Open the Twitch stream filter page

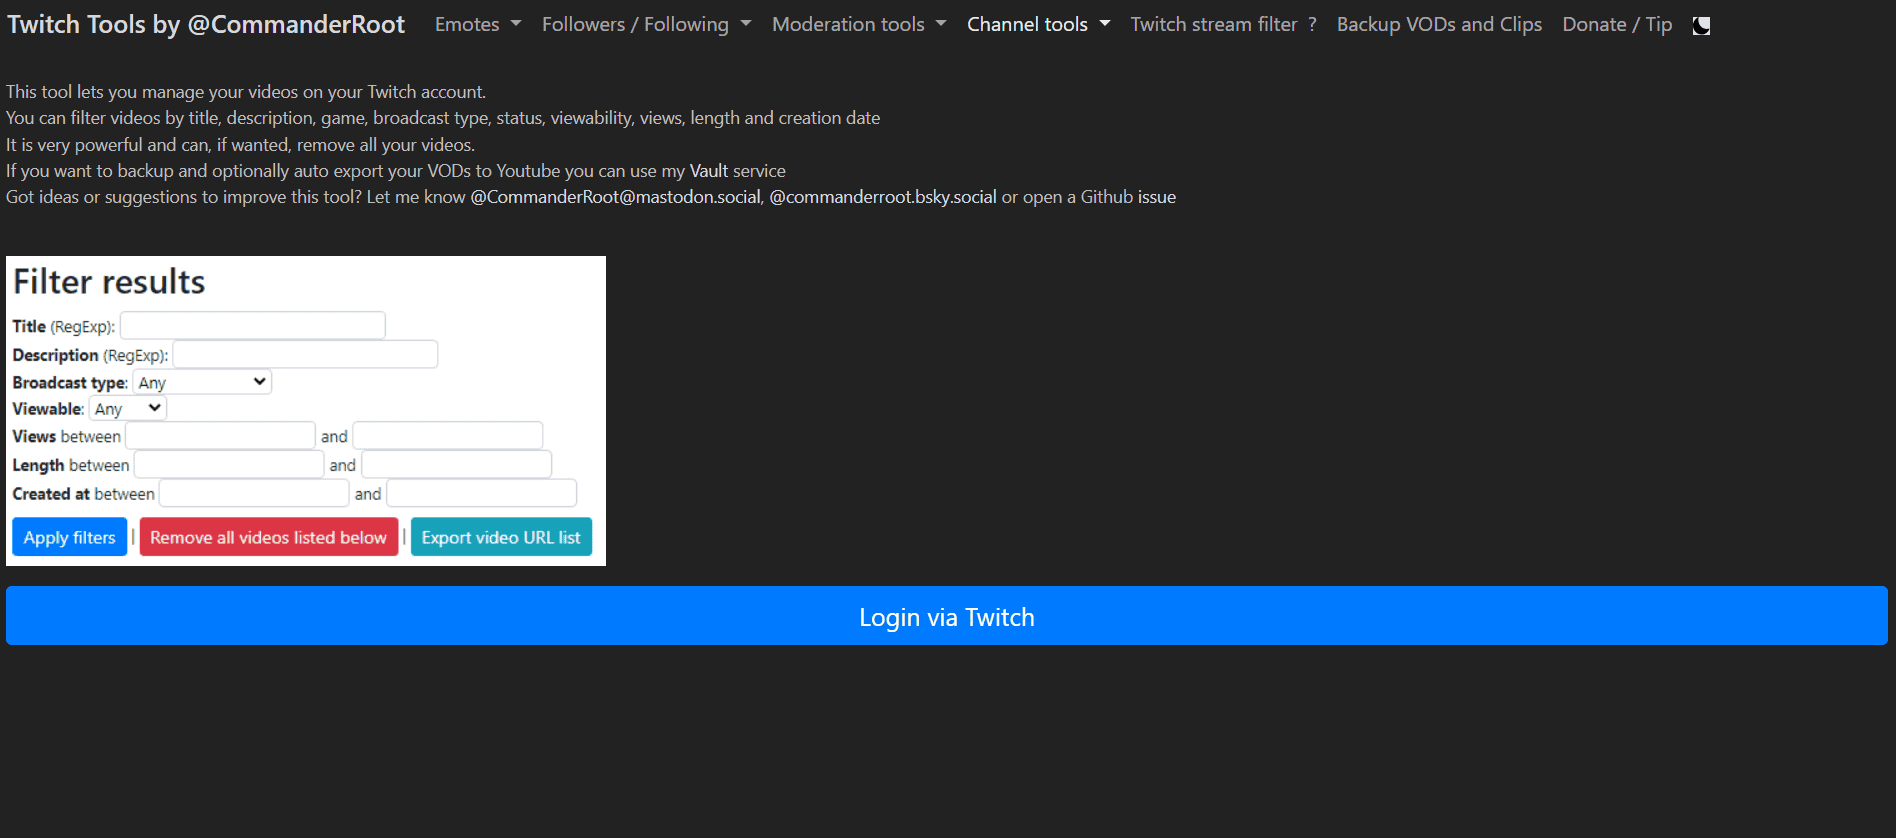pyautogui.click(x=1222, y=25)
